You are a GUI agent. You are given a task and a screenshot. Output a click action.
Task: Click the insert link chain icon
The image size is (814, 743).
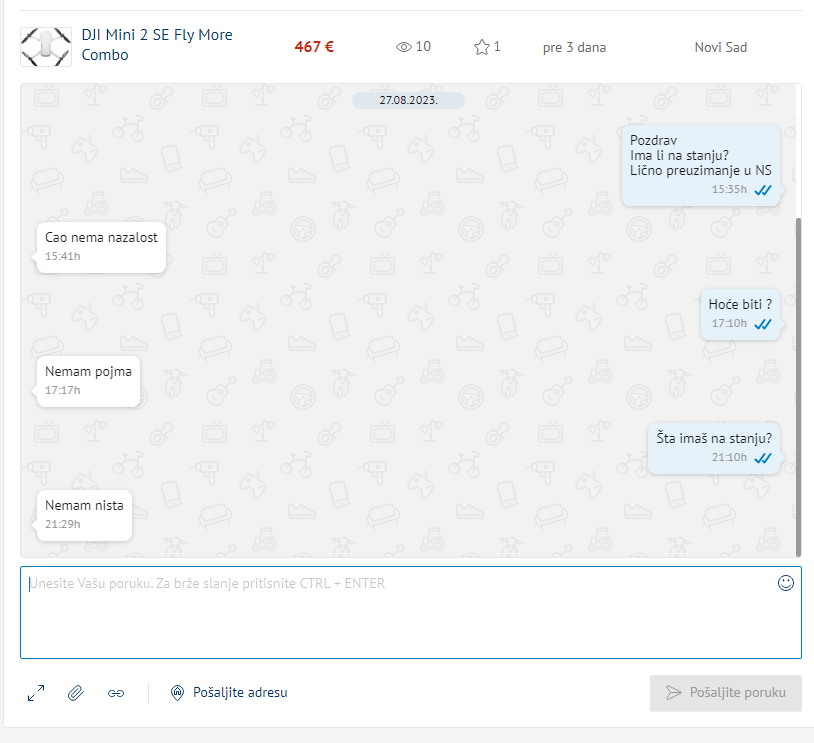click(x=116, y=693)
